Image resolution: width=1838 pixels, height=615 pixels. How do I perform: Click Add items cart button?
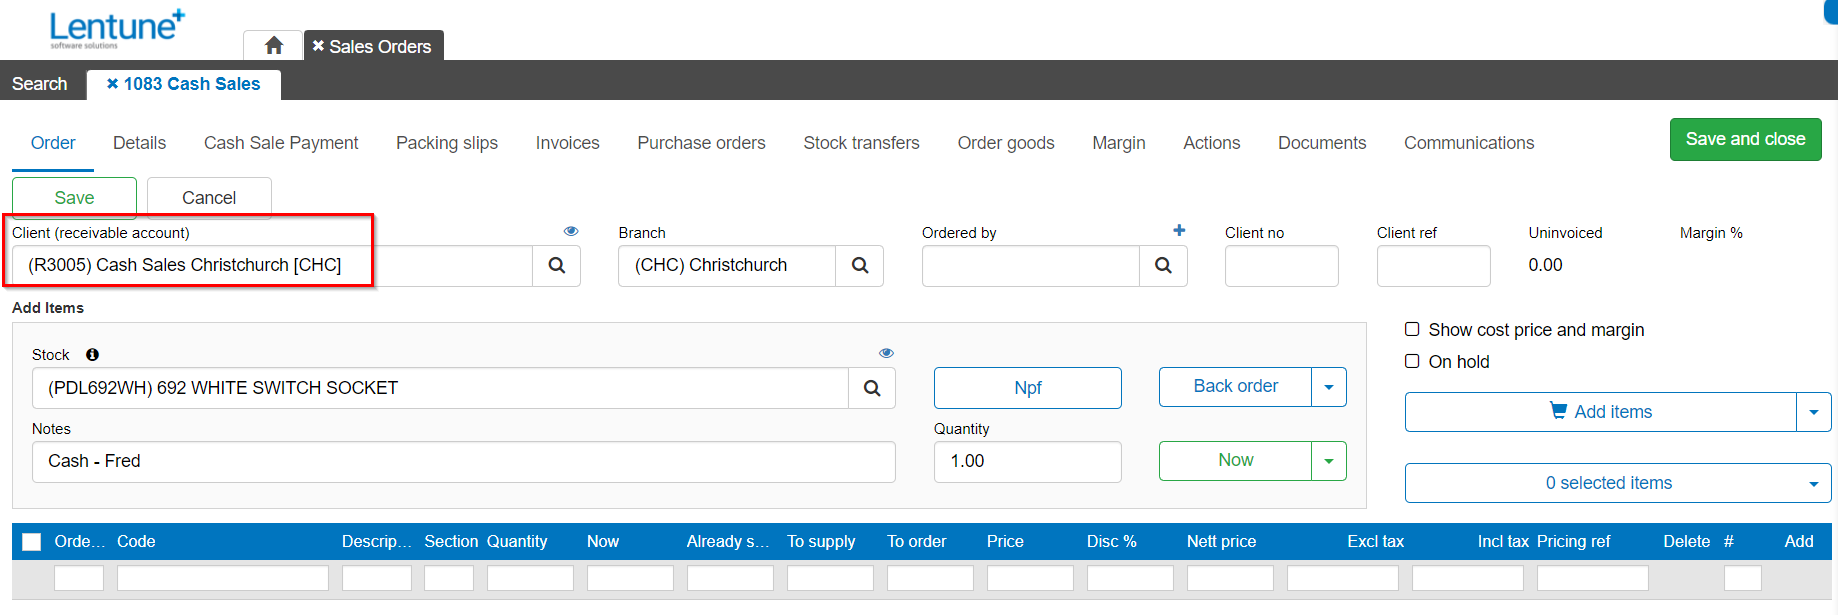(1601, 412)
